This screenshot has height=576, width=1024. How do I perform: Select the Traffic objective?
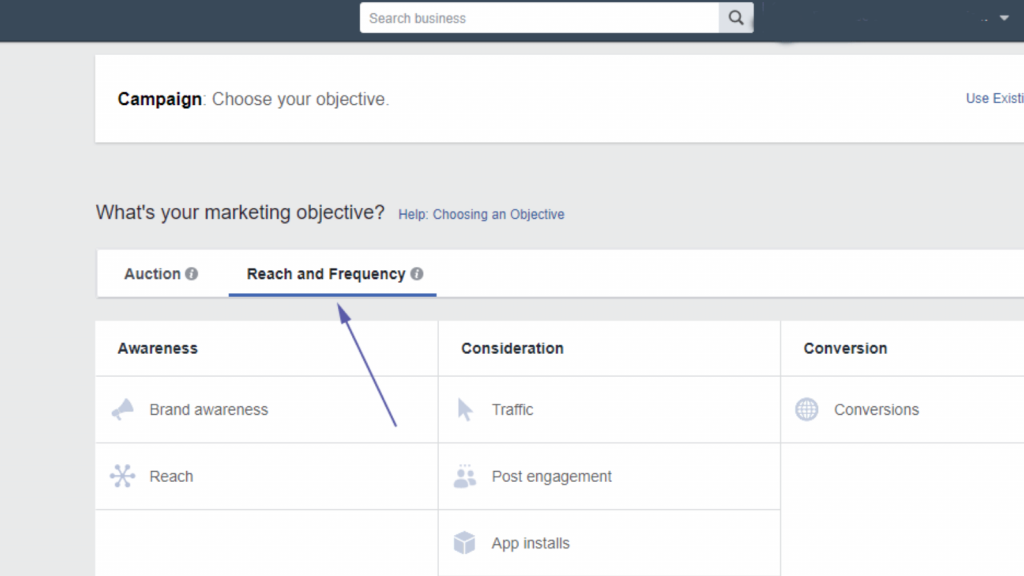click(609, 409)
